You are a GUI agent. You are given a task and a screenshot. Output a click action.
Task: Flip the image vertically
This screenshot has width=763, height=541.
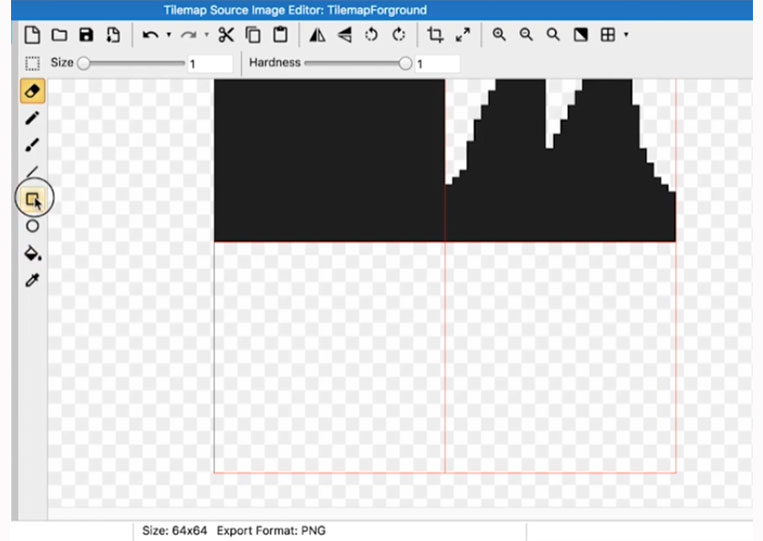[x=345, y=35]
